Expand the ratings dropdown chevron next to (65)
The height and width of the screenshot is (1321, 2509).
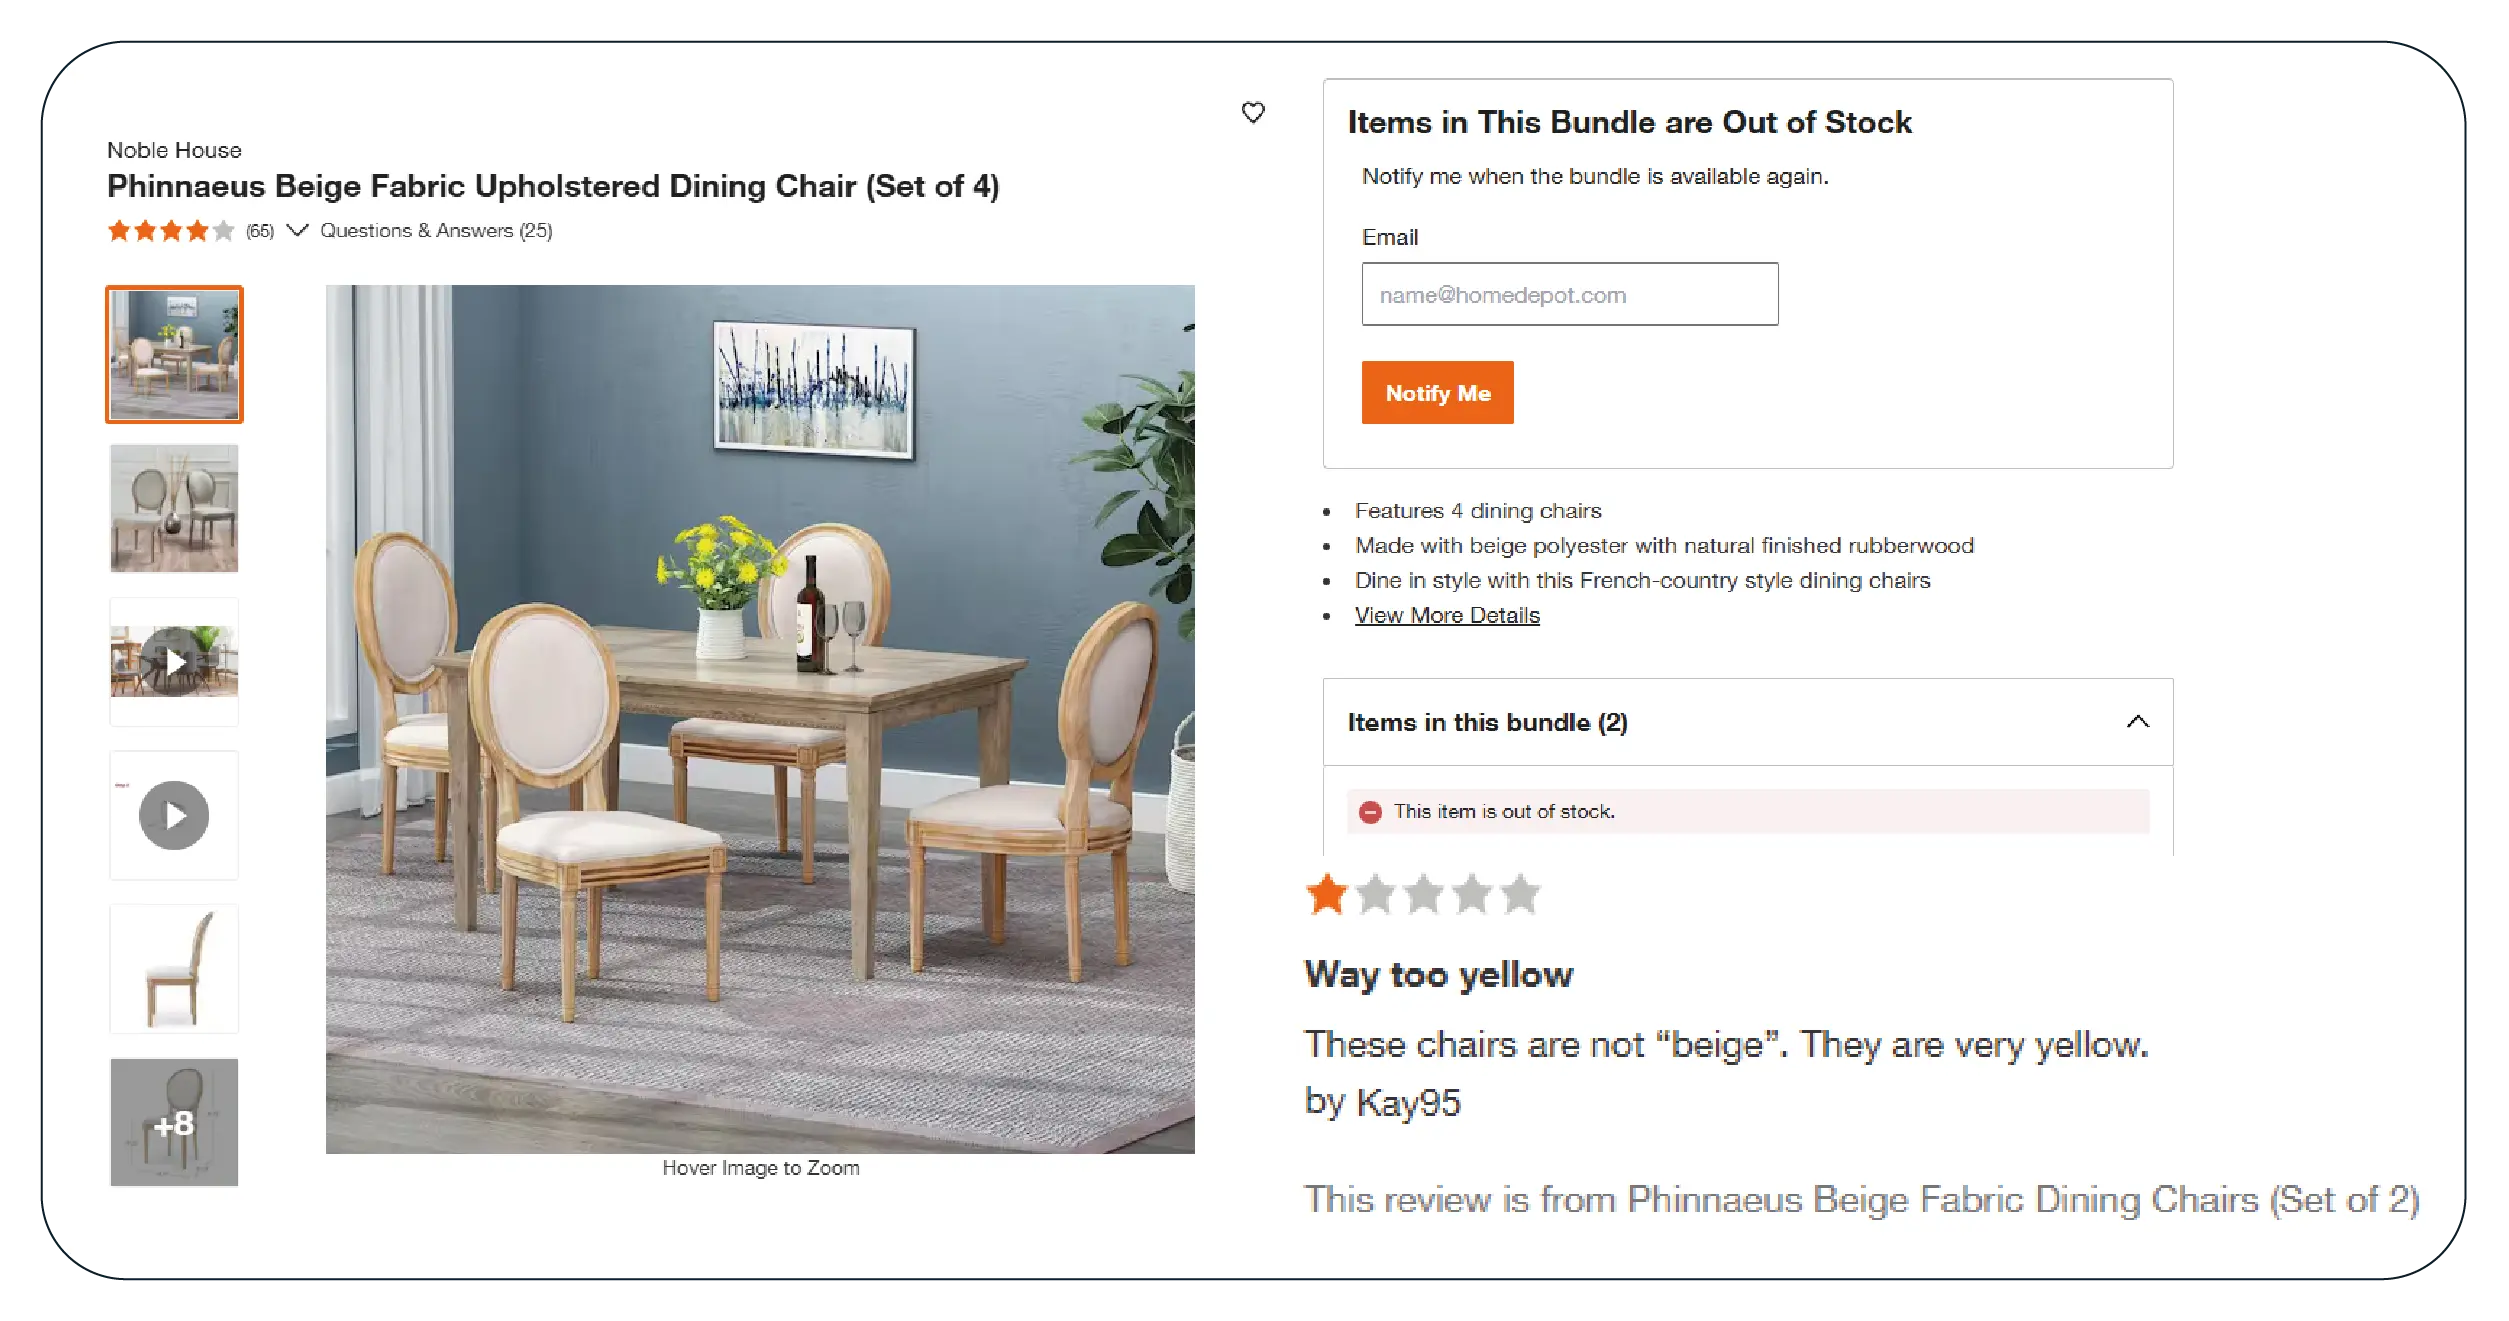(x=297, y=230)
